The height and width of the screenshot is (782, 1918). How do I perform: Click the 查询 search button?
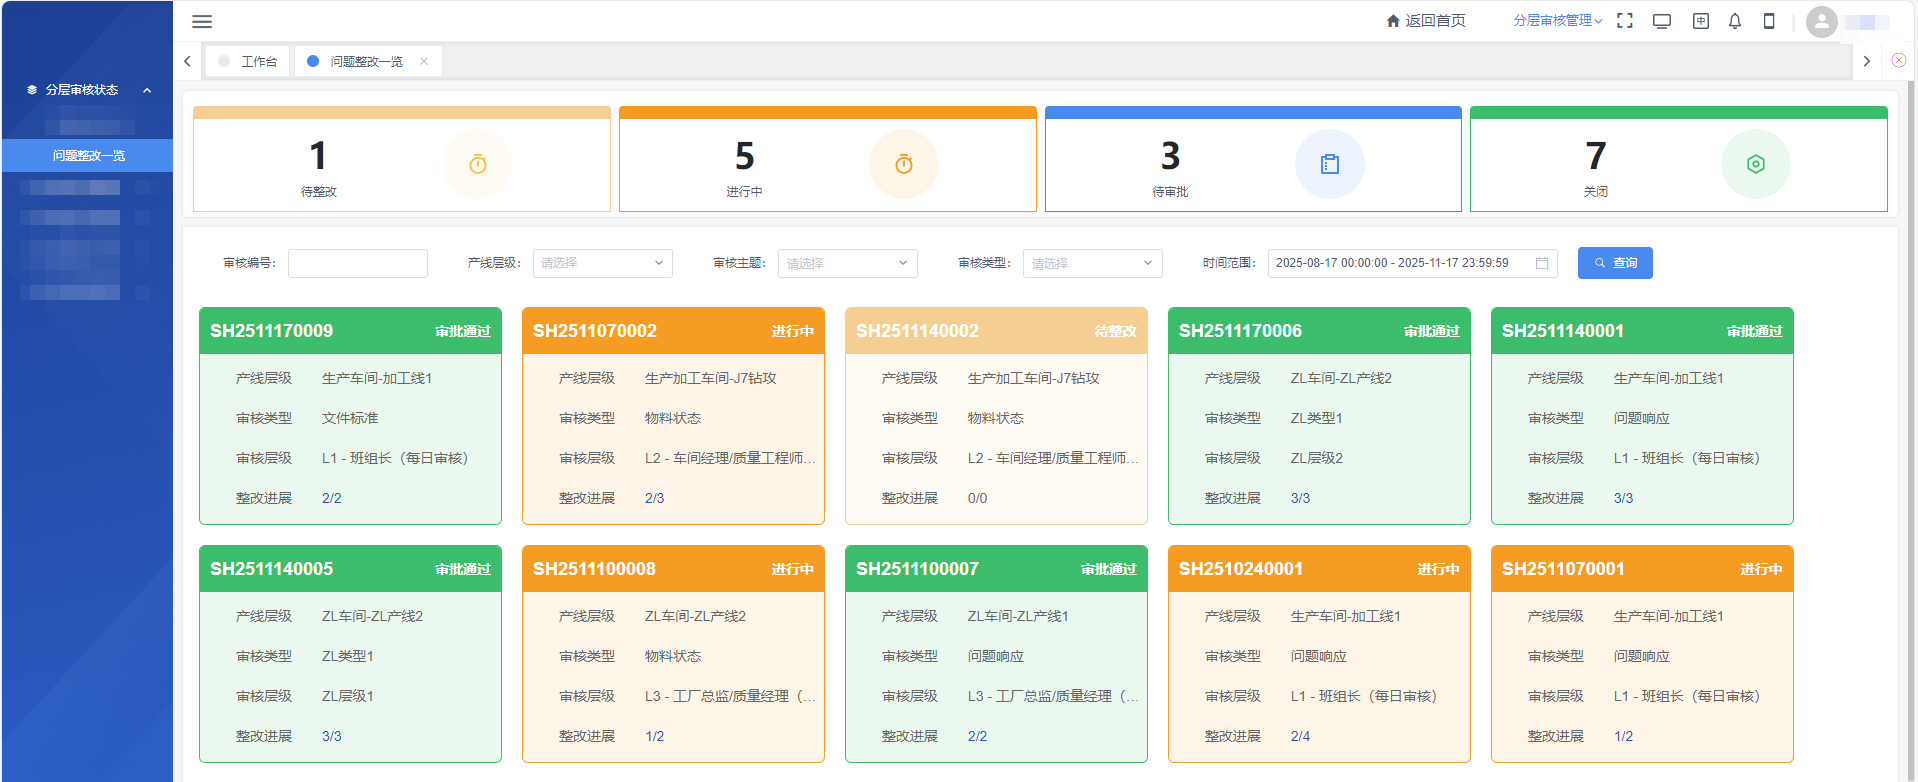(x=1615, y=263)
